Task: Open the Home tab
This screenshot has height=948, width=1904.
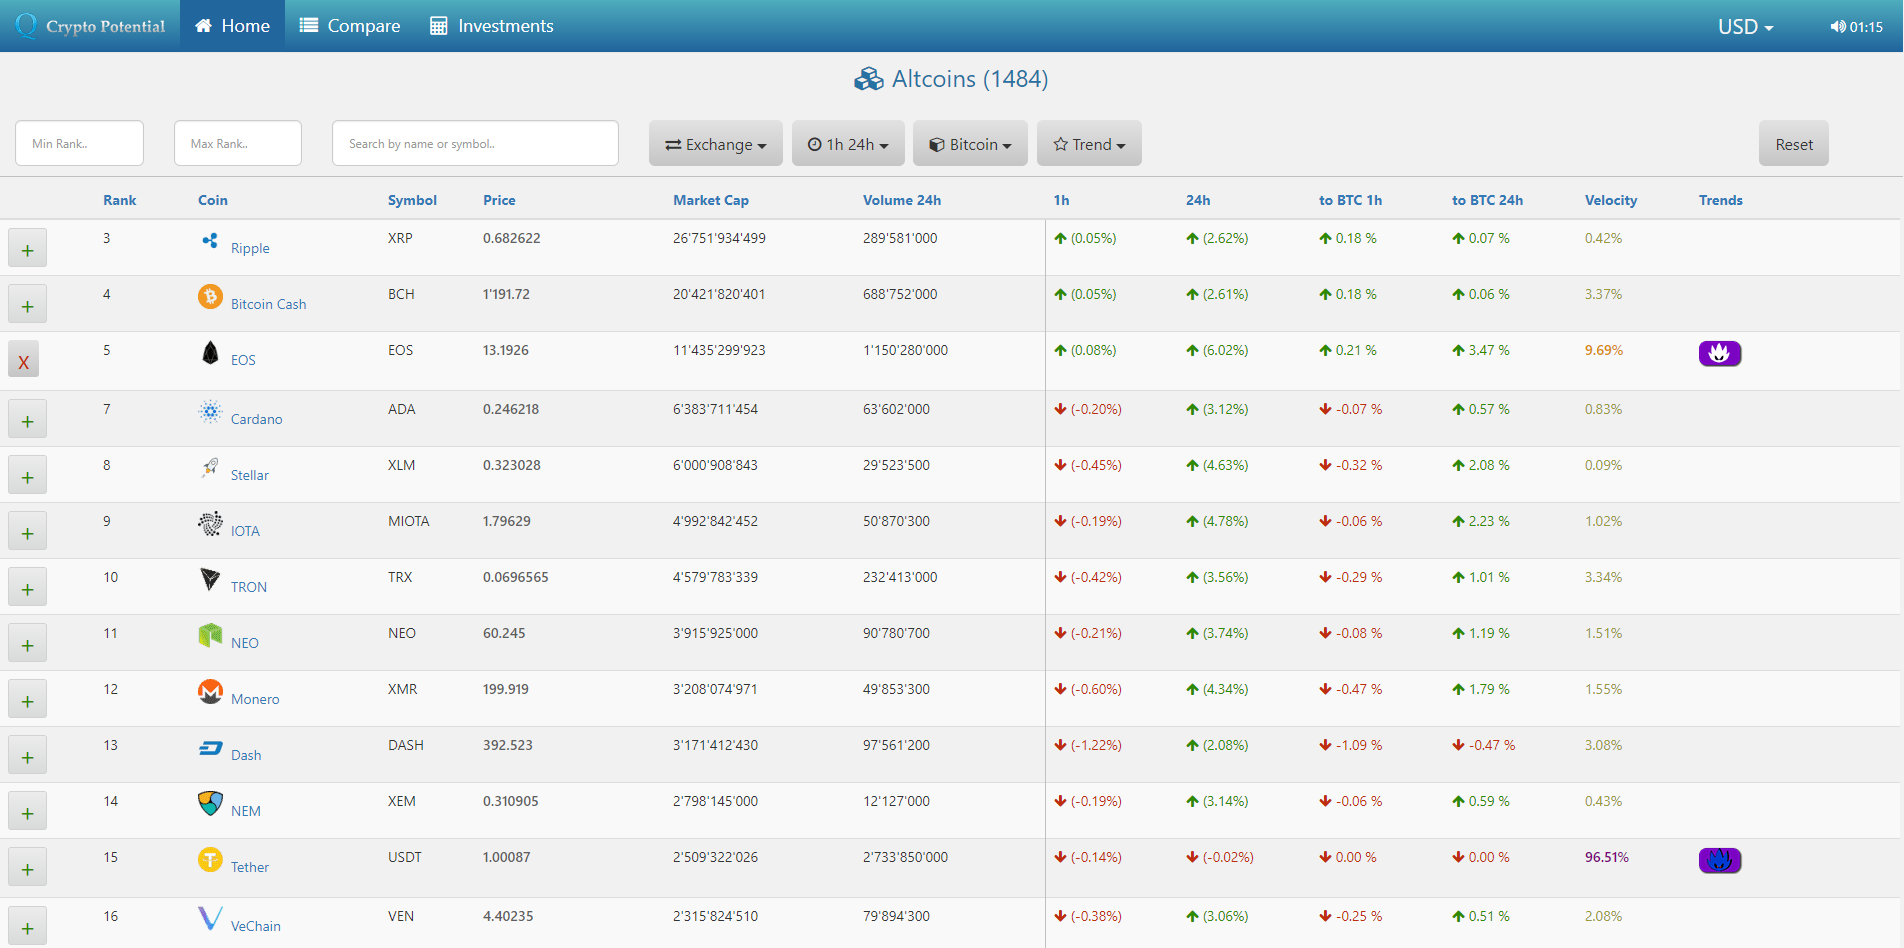Action: 232,26
